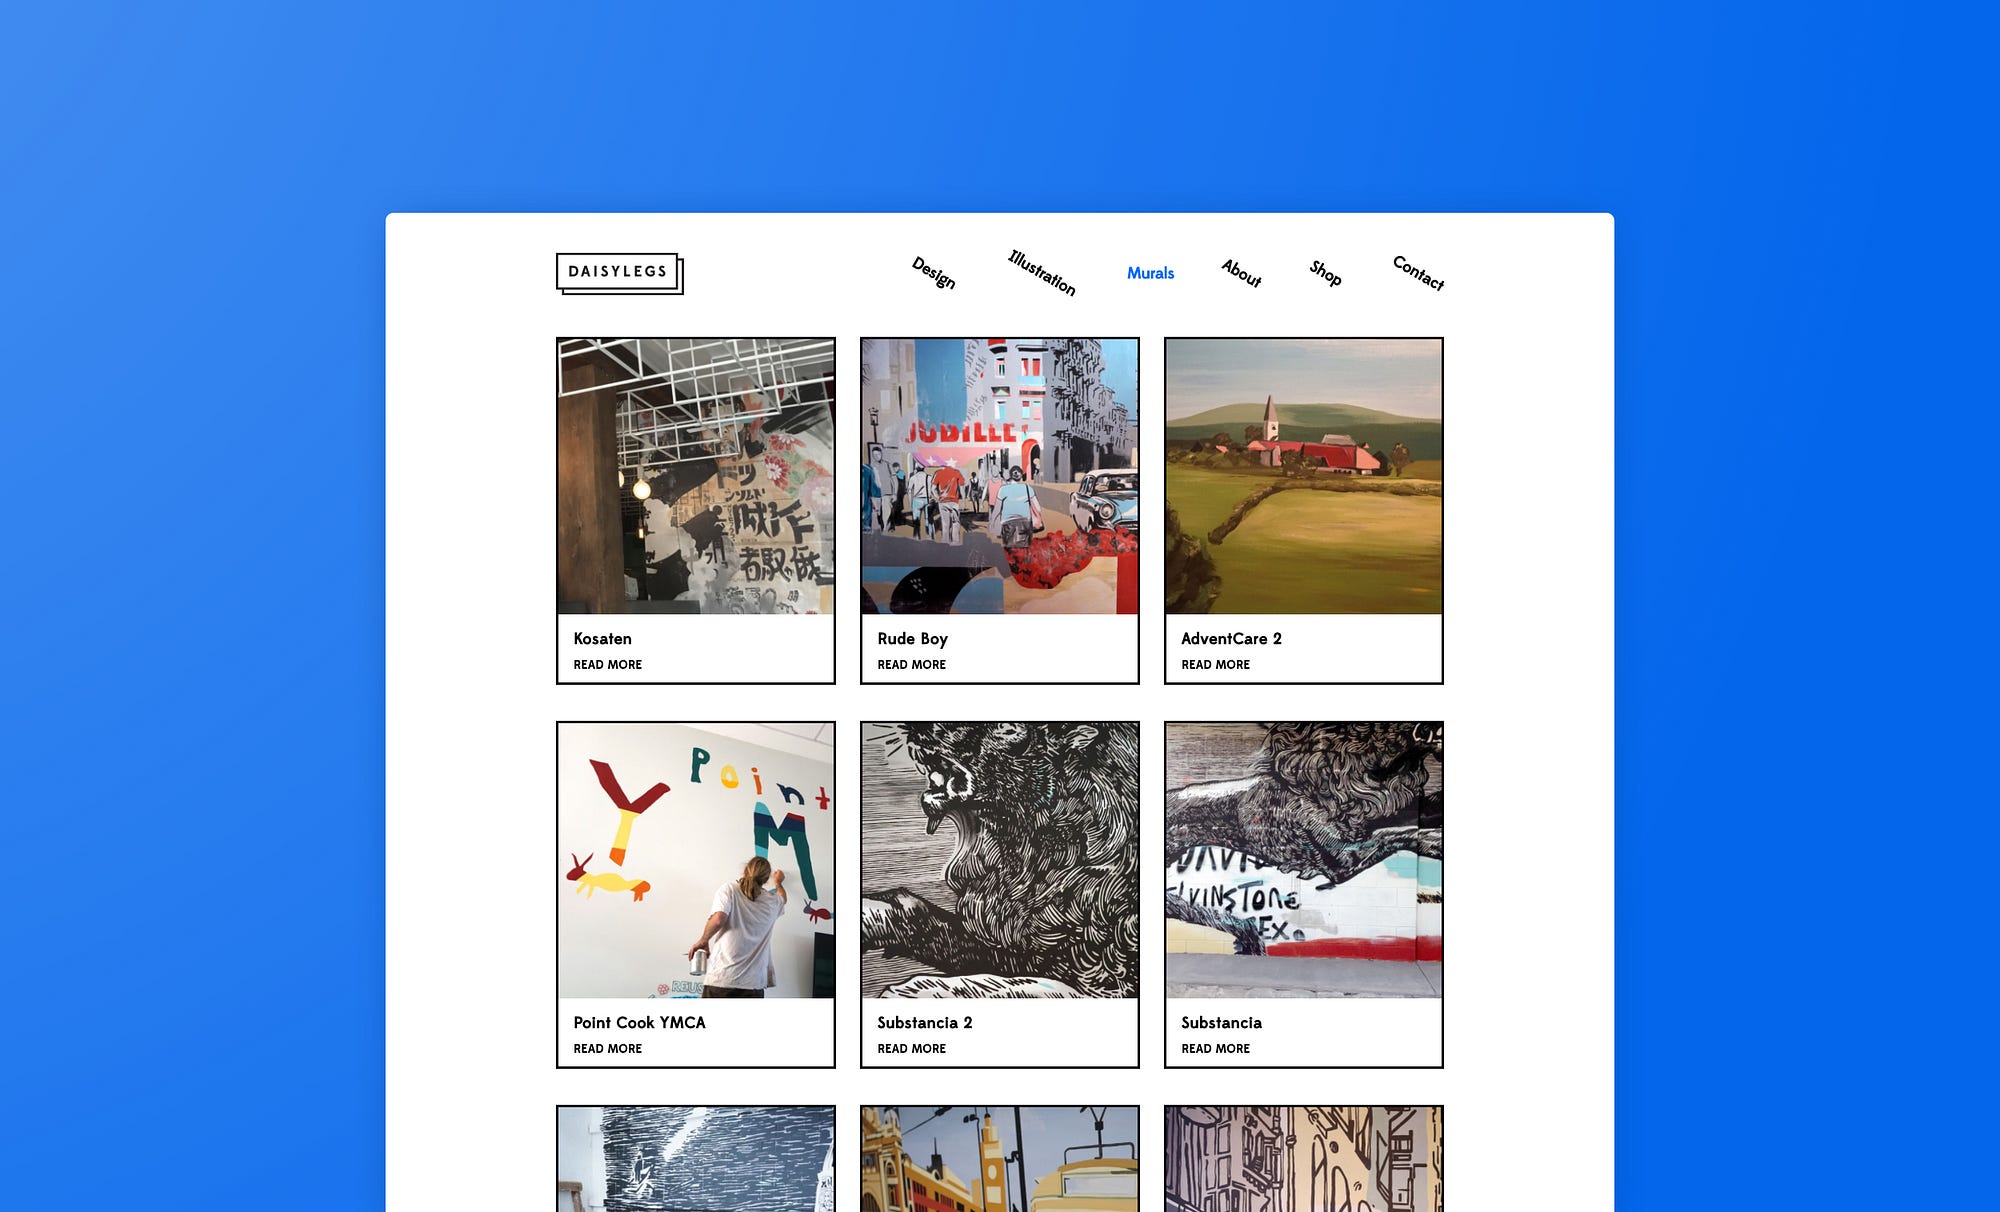2000x1212 pixels.
Task: Open the Substancia mural thumbnail
Action: pos(1304,860)
